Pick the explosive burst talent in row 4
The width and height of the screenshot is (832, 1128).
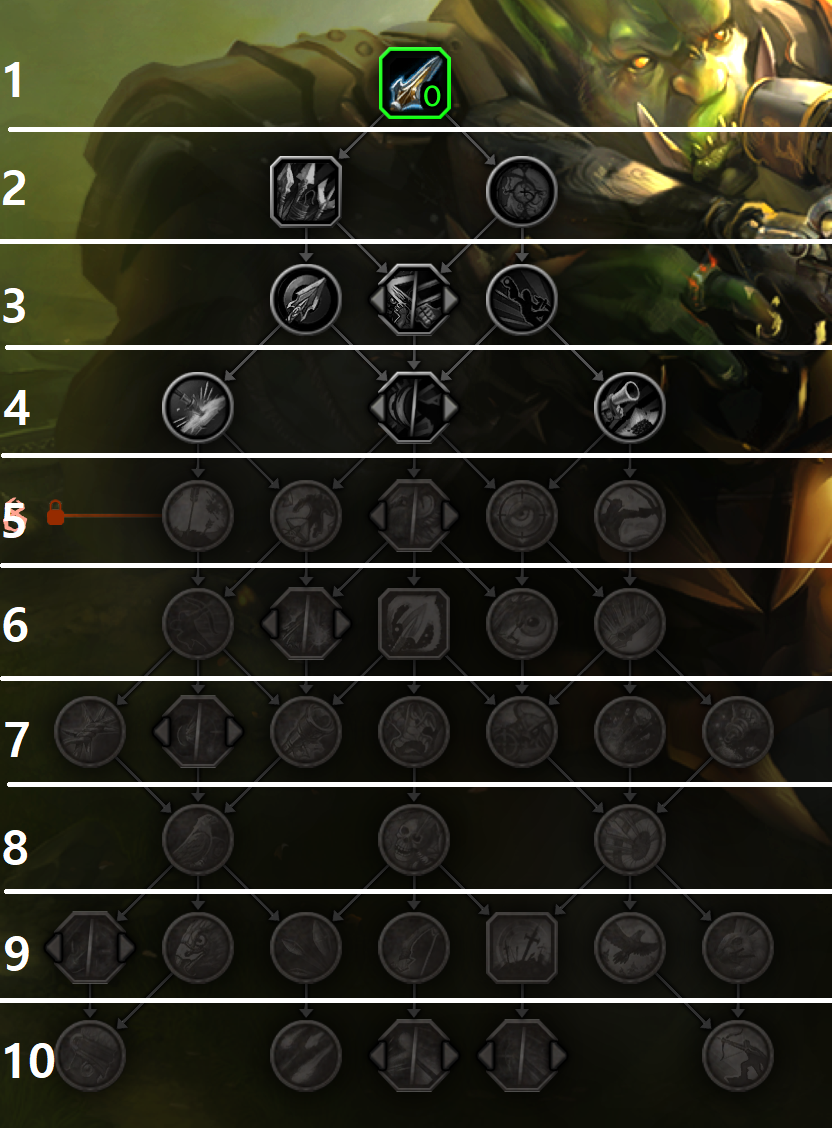click(x=198, y=407)
